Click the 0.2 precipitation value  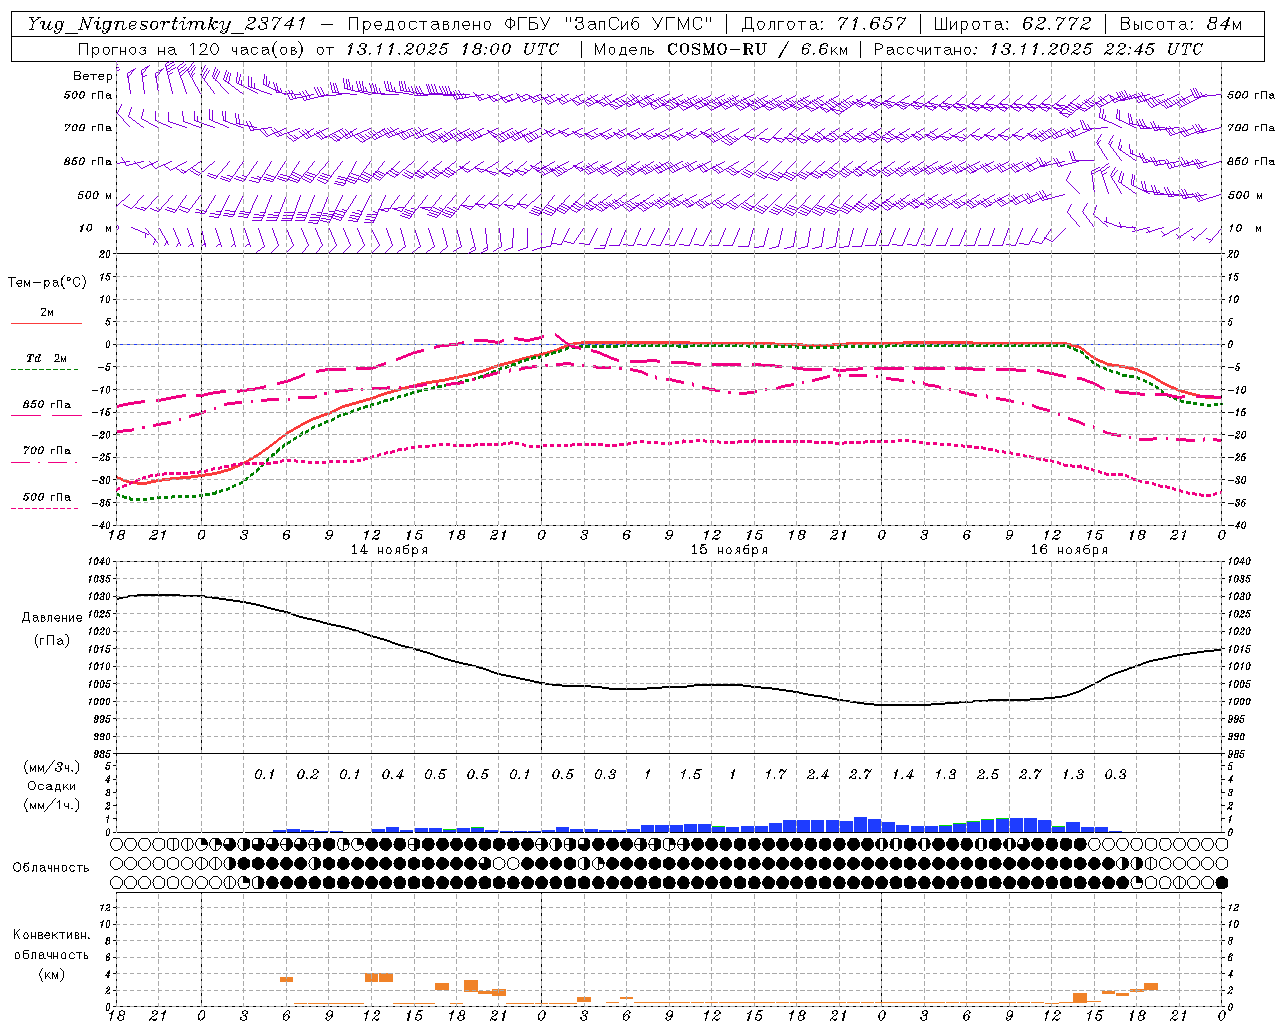tap(308, 775)
